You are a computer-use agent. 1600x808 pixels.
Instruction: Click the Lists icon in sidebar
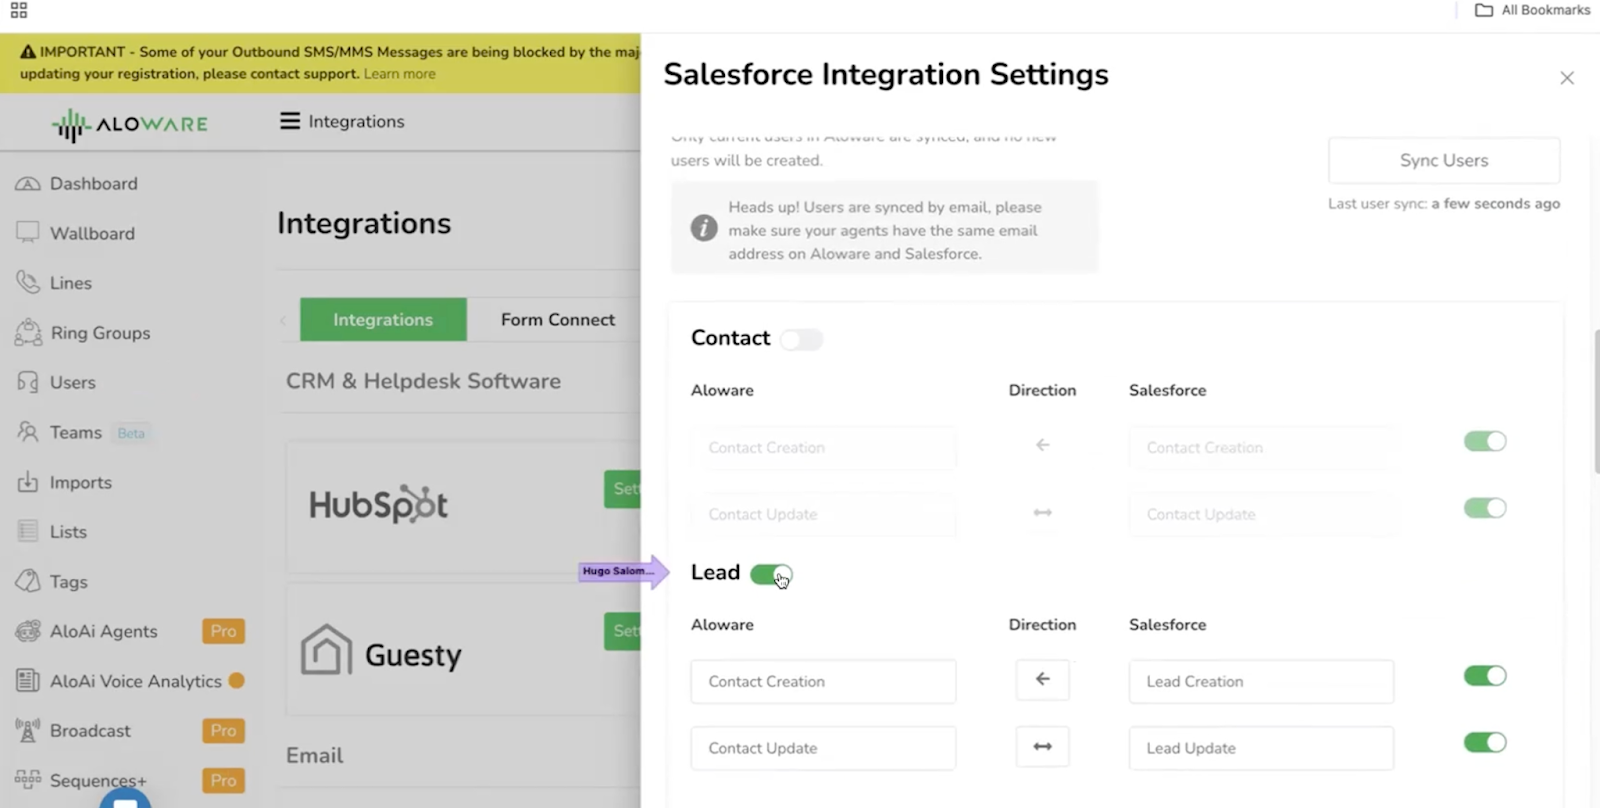[28, 531]
